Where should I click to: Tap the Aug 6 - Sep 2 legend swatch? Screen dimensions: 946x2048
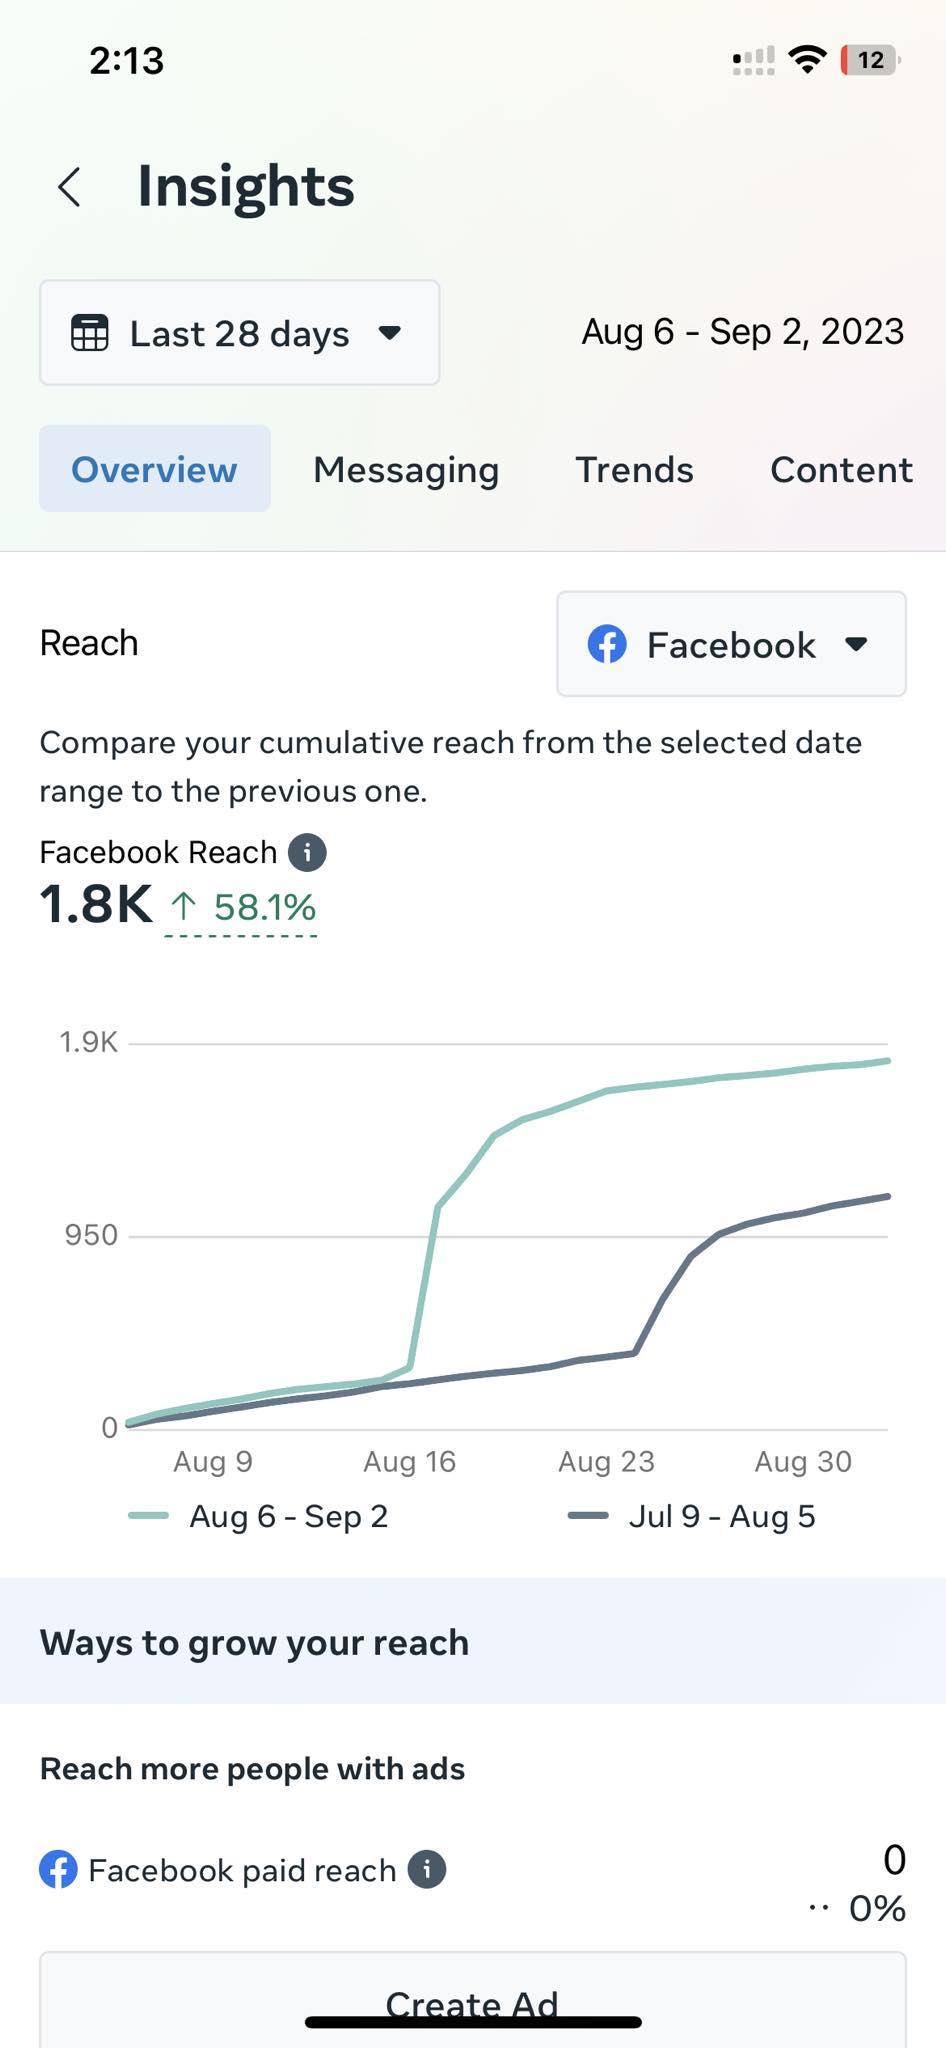148,1516
